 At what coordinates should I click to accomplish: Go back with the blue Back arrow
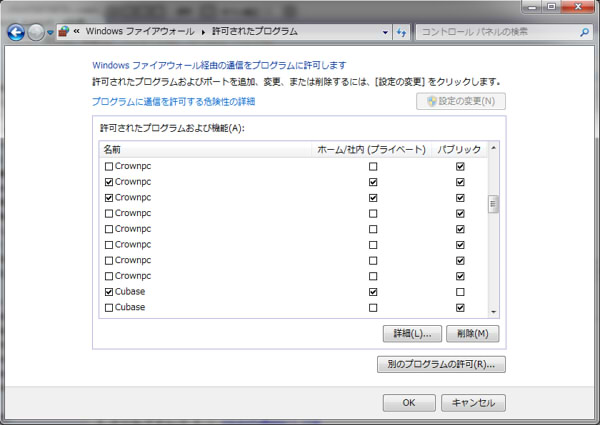16,33
